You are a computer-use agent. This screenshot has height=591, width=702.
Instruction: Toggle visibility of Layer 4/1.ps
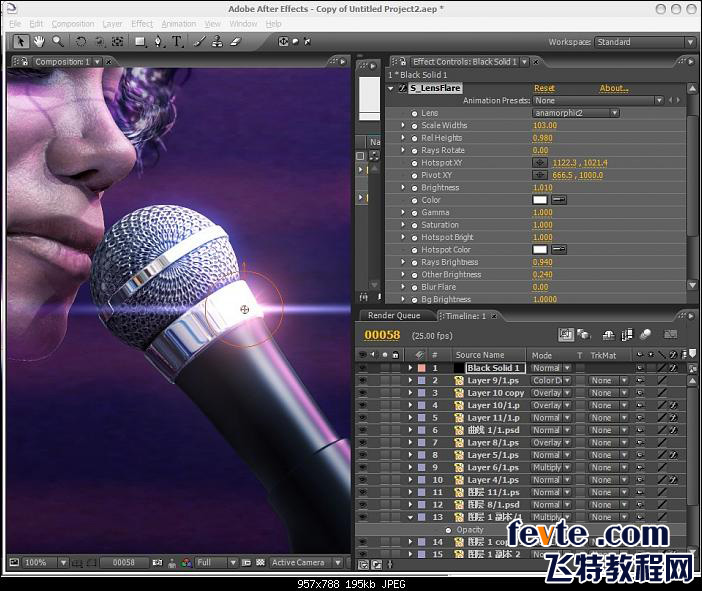pyautogui.click(x=363, y=480)
